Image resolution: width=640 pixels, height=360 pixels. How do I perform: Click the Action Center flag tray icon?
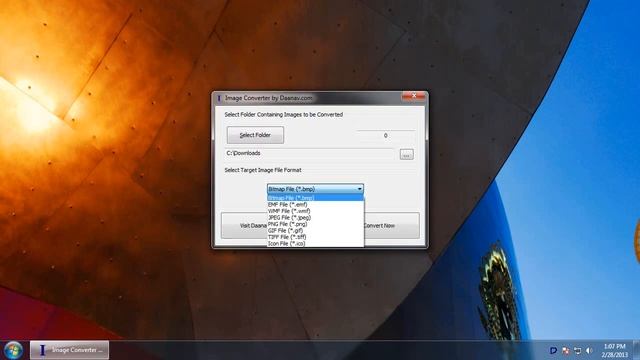565,351
